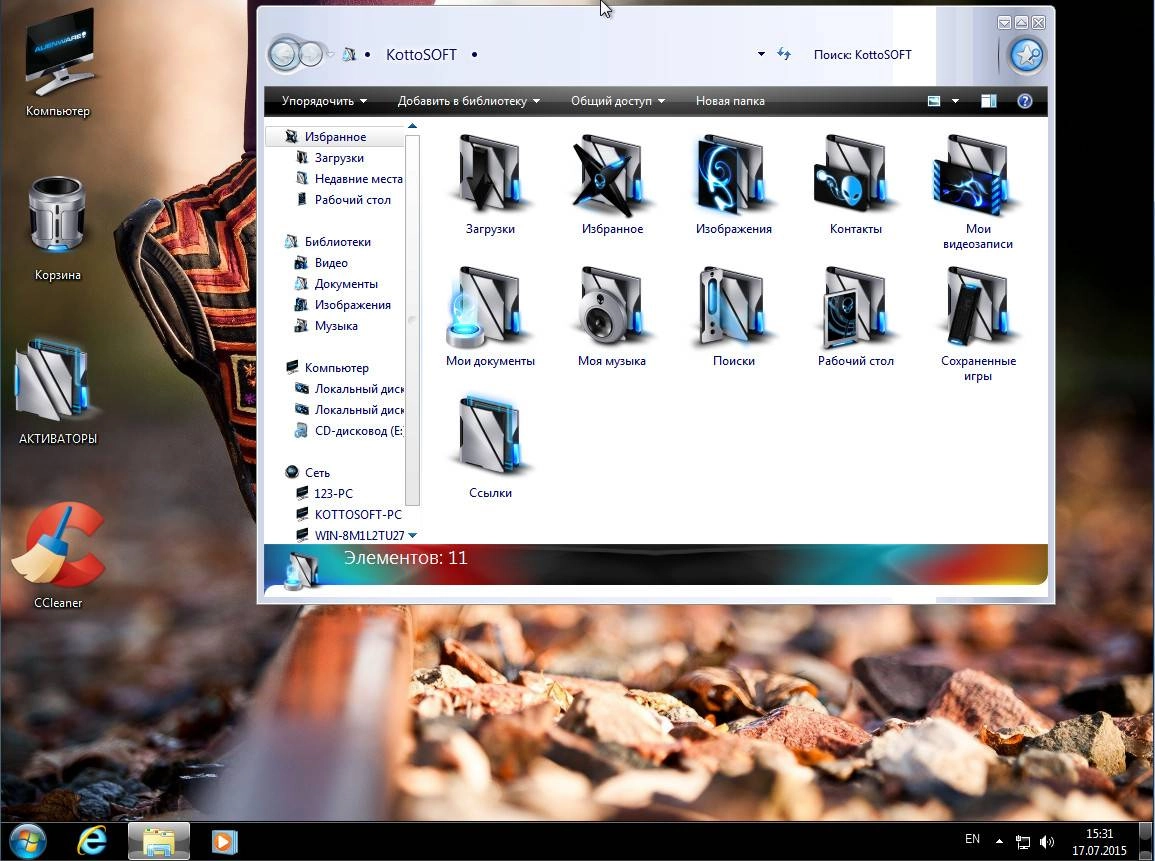Select the Рабочий стол folder in file pane
The width and height of the screenshot is (1155, 861).
(855, 317)
